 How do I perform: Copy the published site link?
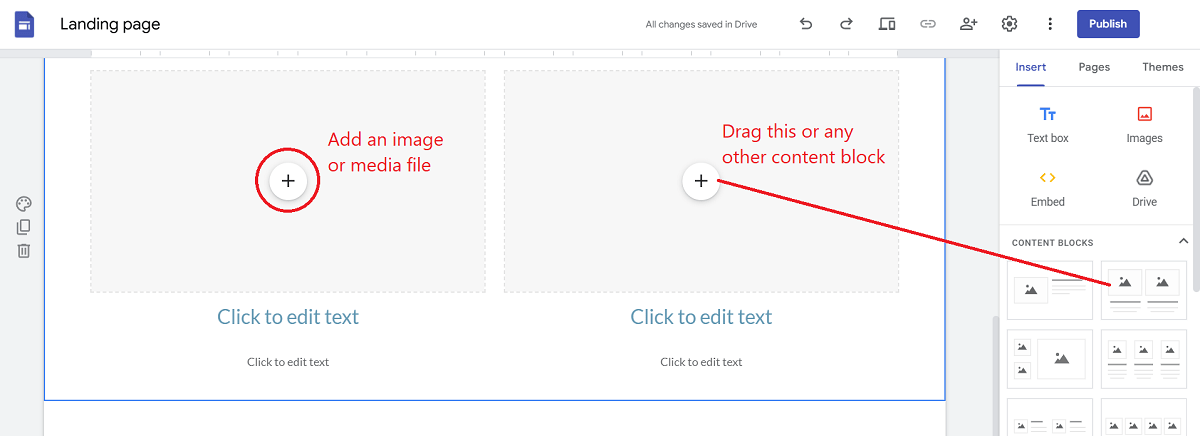tap(927, 24)
